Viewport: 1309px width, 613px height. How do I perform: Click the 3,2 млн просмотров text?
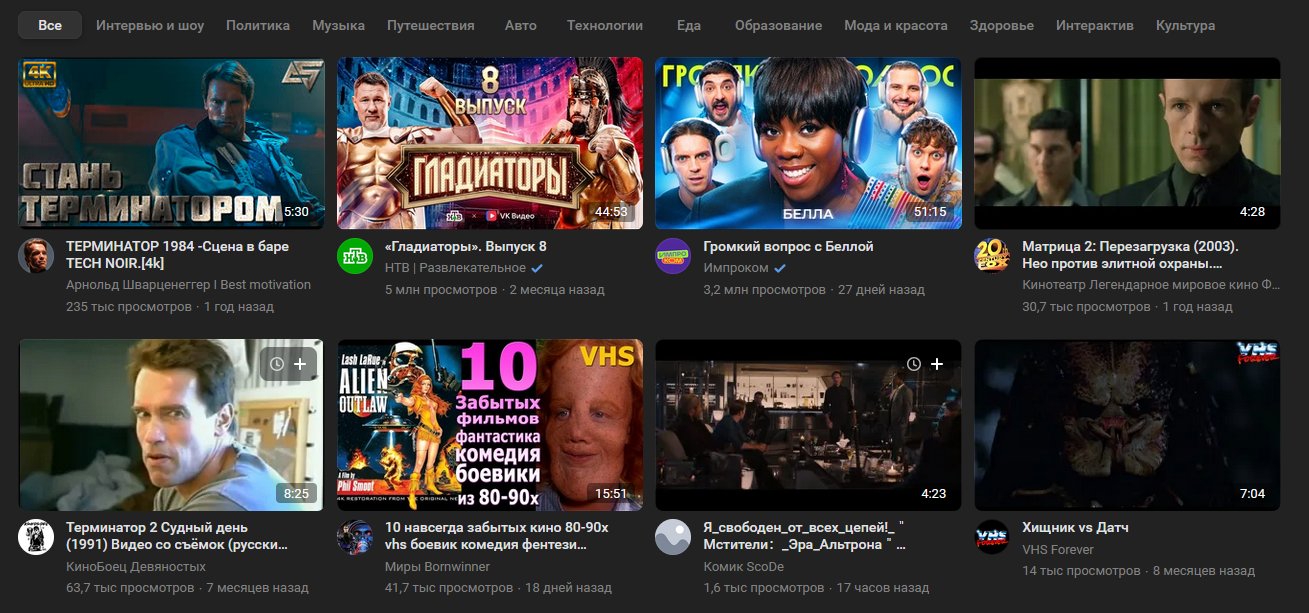point(764,290)
